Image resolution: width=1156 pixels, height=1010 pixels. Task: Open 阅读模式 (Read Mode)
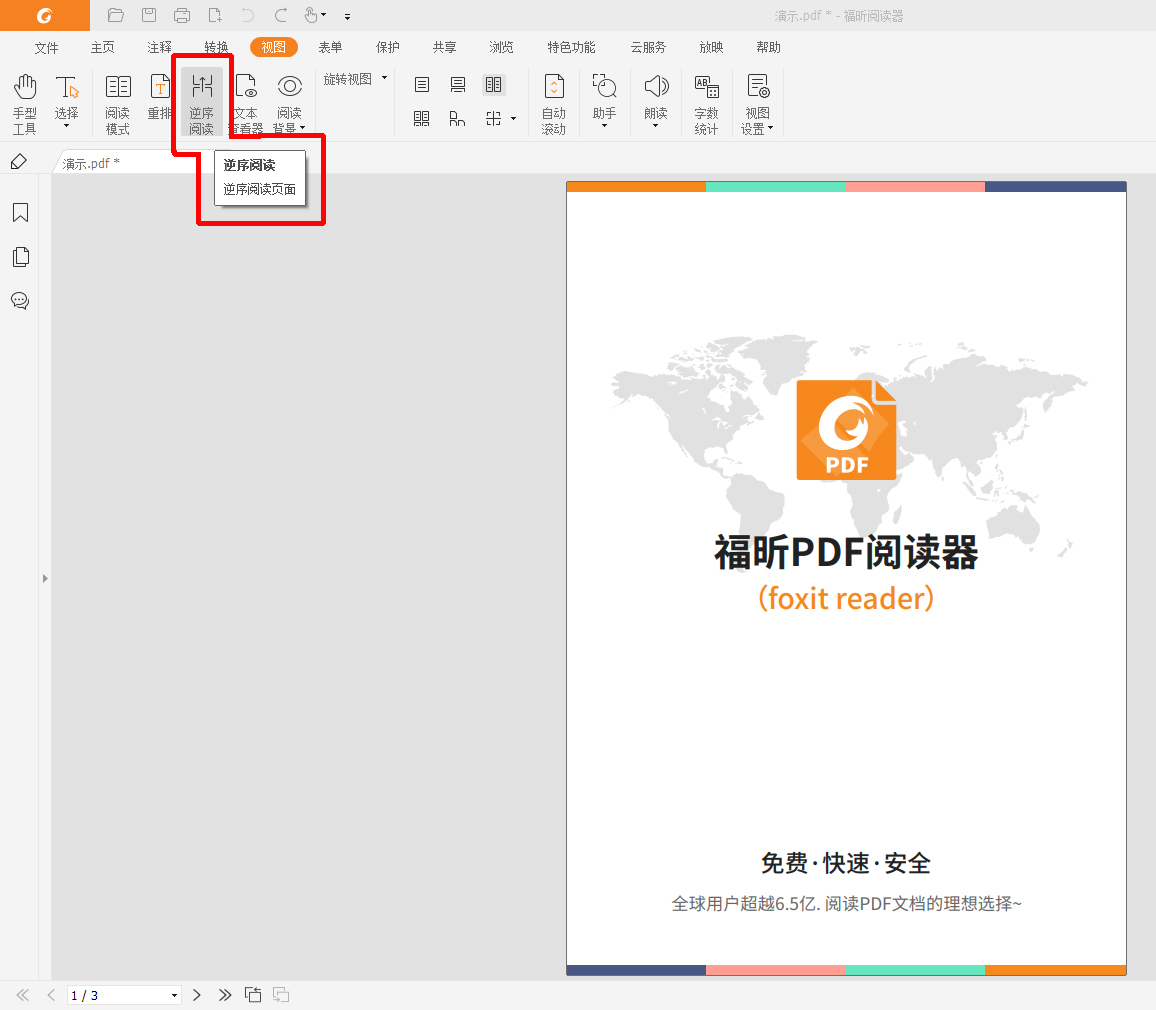117,100
